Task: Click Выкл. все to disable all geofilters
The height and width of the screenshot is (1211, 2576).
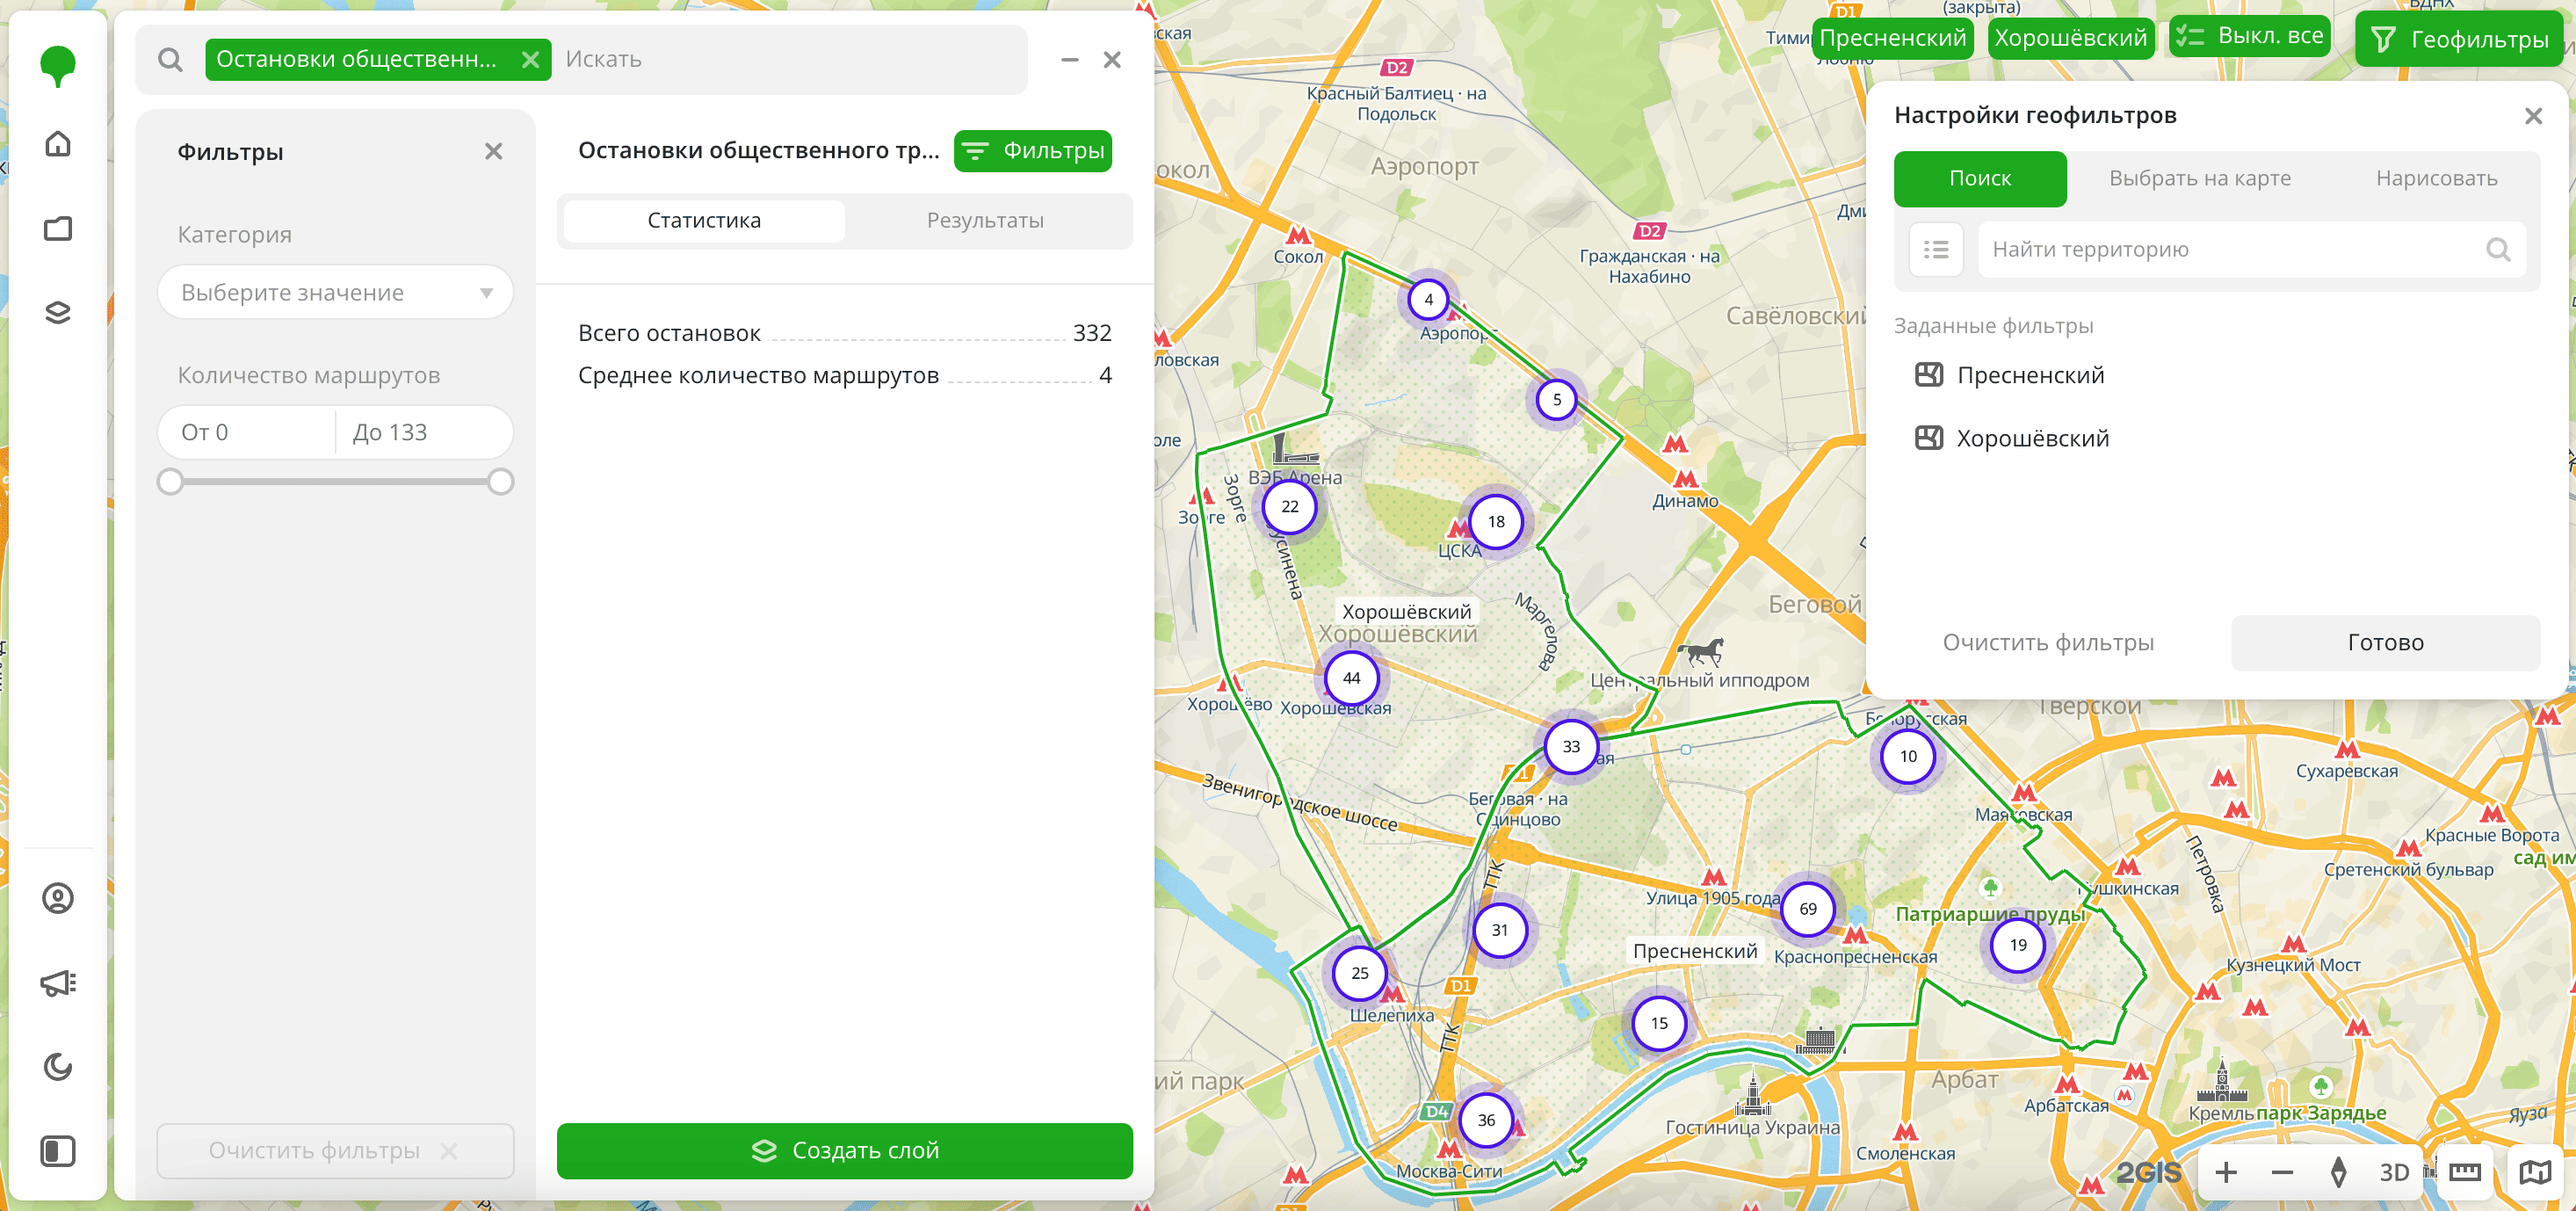Action: pyautogui.click(x=2249, y=36)
